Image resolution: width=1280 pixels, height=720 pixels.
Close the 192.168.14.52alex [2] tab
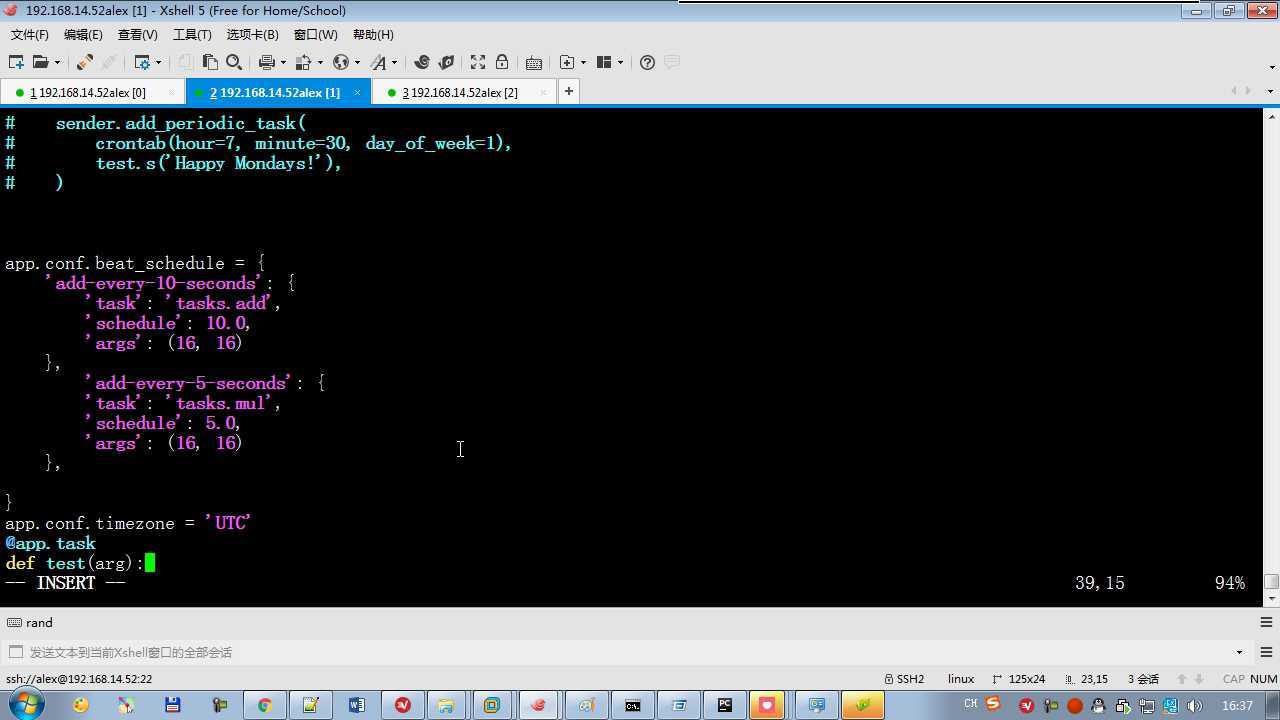[x=543, y=92]
